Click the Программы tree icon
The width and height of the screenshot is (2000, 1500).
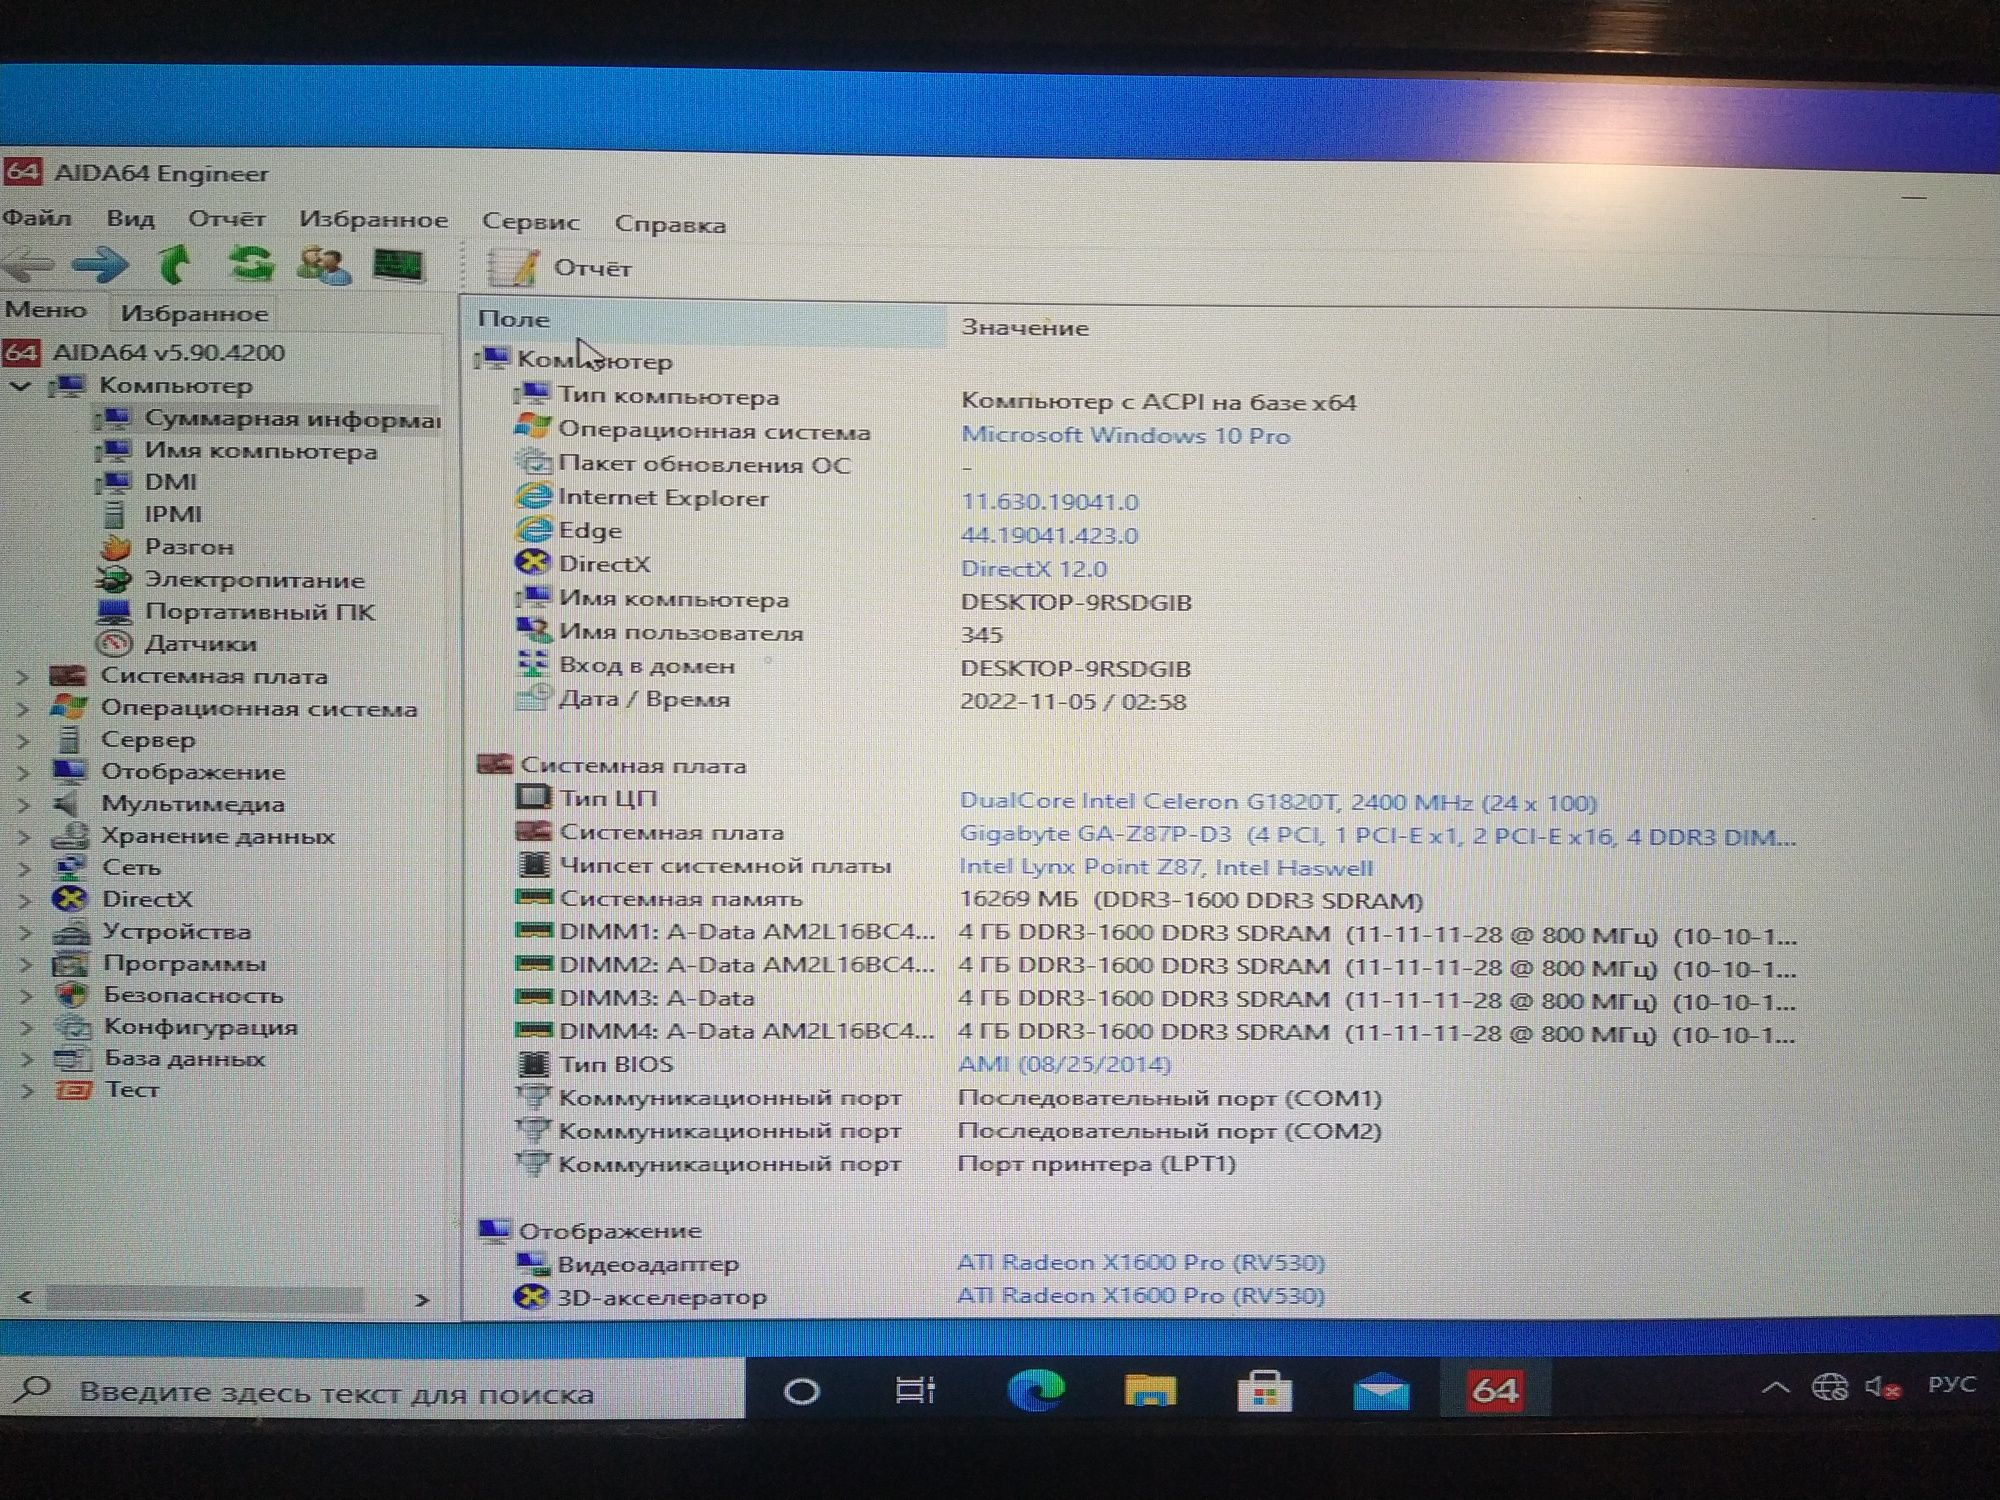70,964
